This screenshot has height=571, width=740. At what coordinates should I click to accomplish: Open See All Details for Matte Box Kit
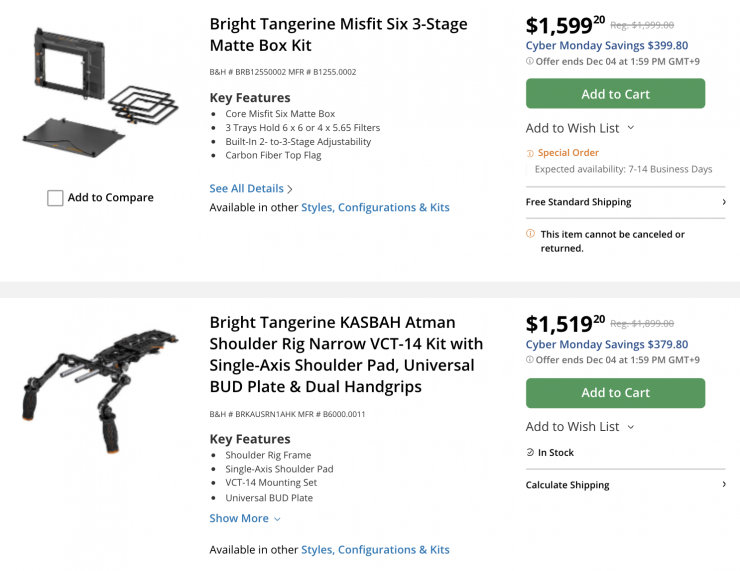(x=251, y=188)
